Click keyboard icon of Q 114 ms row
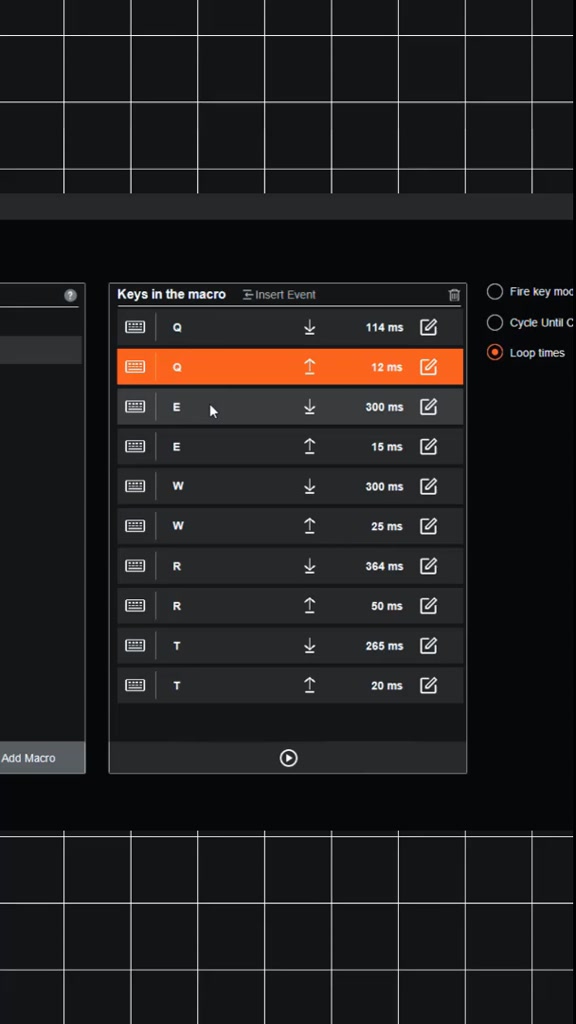Viewport: 576px width, 1024px height. pyautogui.click(x=135, y=327)
